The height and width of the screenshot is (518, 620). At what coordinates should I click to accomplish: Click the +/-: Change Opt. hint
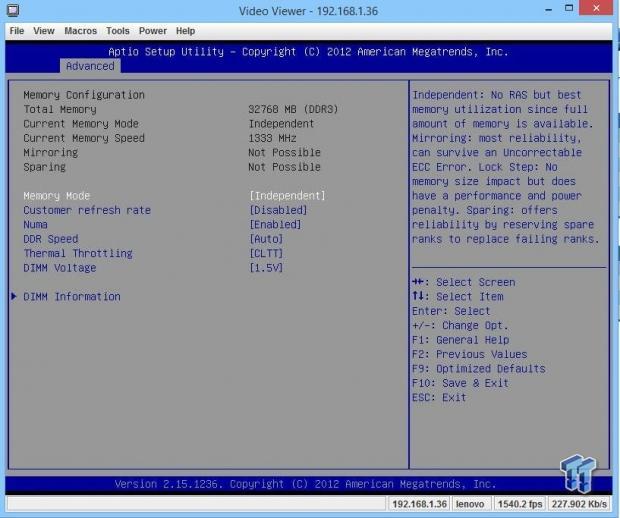(x=460, y=325)
